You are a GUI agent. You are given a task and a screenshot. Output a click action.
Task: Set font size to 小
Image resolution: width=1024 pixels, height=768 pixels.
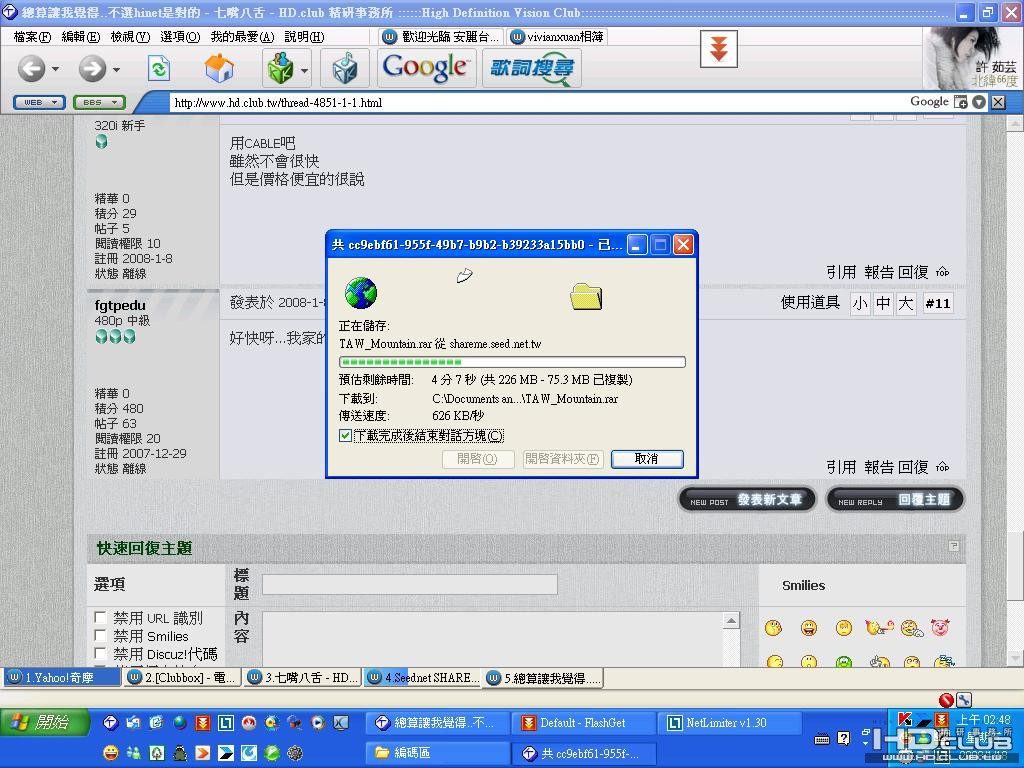coord(860,304)
